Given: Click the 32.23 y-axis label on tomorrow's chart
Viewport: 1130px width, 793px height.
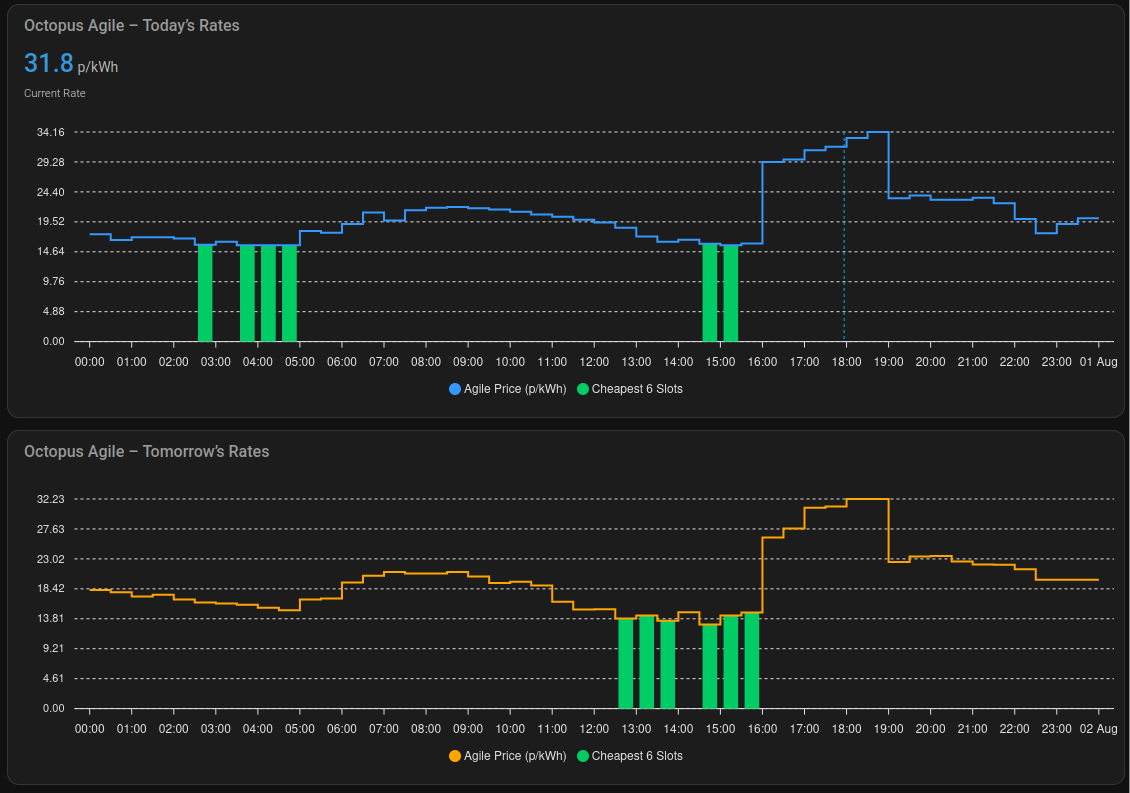Looking at the screenshot, I should (x=51, y=499).
